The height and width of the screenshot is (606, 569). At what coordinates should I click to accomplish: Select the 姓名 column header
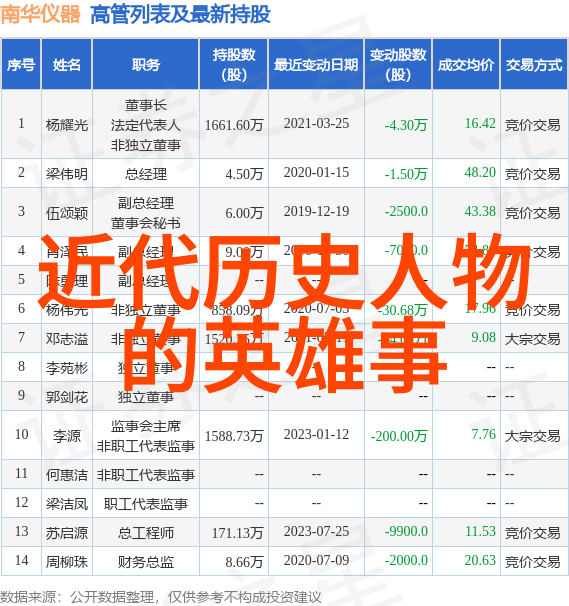(66, 65)
